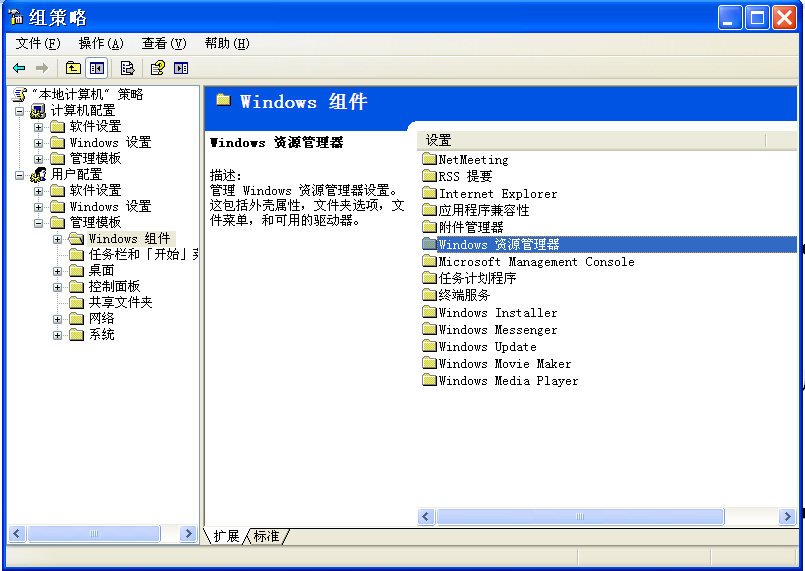Click the Back arrow toolbar icon
The width and height of the screenshot is (805, 571).
(20, 68)
